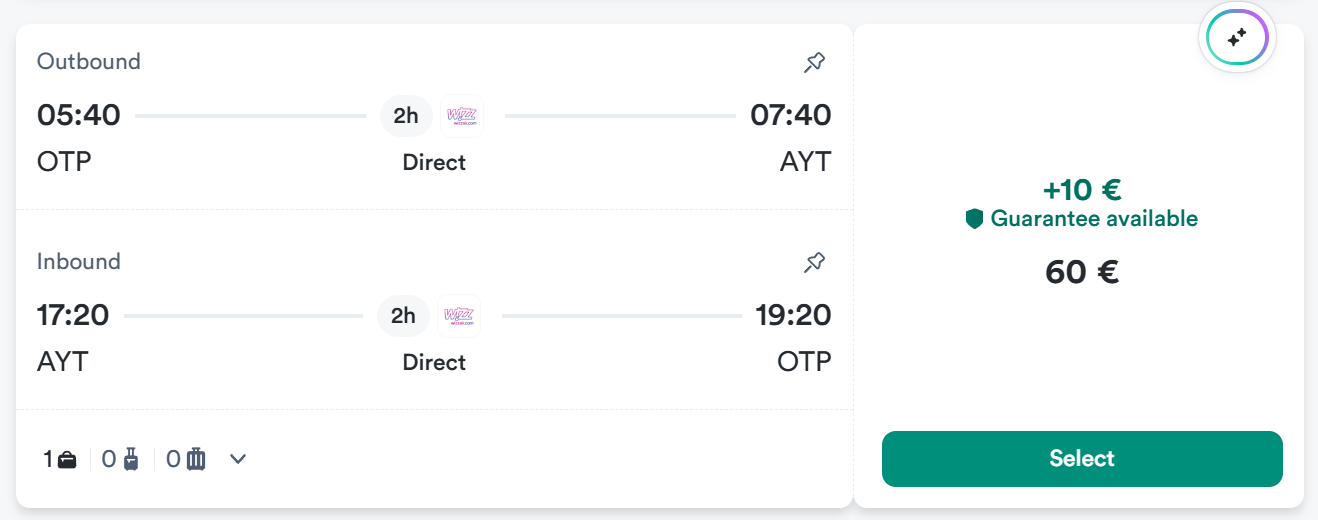1318x520 pixels.
Task: Click the inbound Wizz Air logo
Action: click(x=459, y=316)
